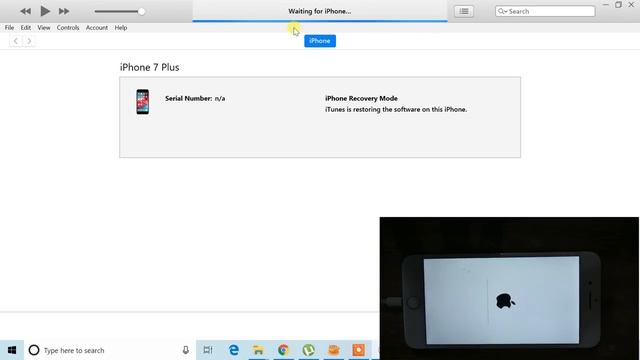Click the Cortana circle icon
The height and width of the screenshot is (360, 640).
[x=34, y=350]
